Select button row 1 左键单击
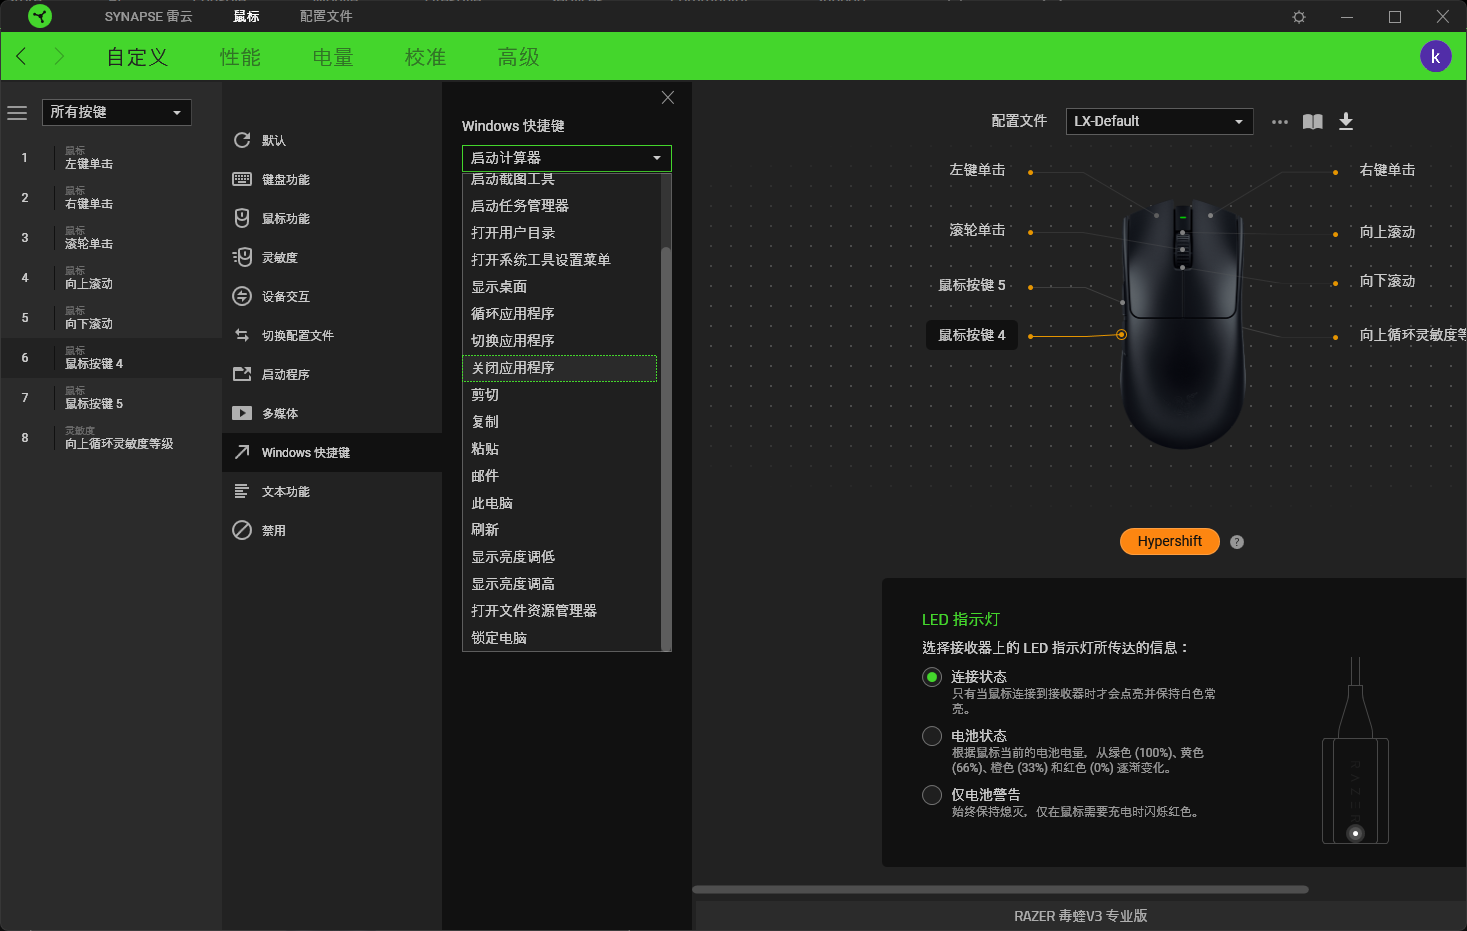This screenshot has width=1467, height=931. coord(111,158)
